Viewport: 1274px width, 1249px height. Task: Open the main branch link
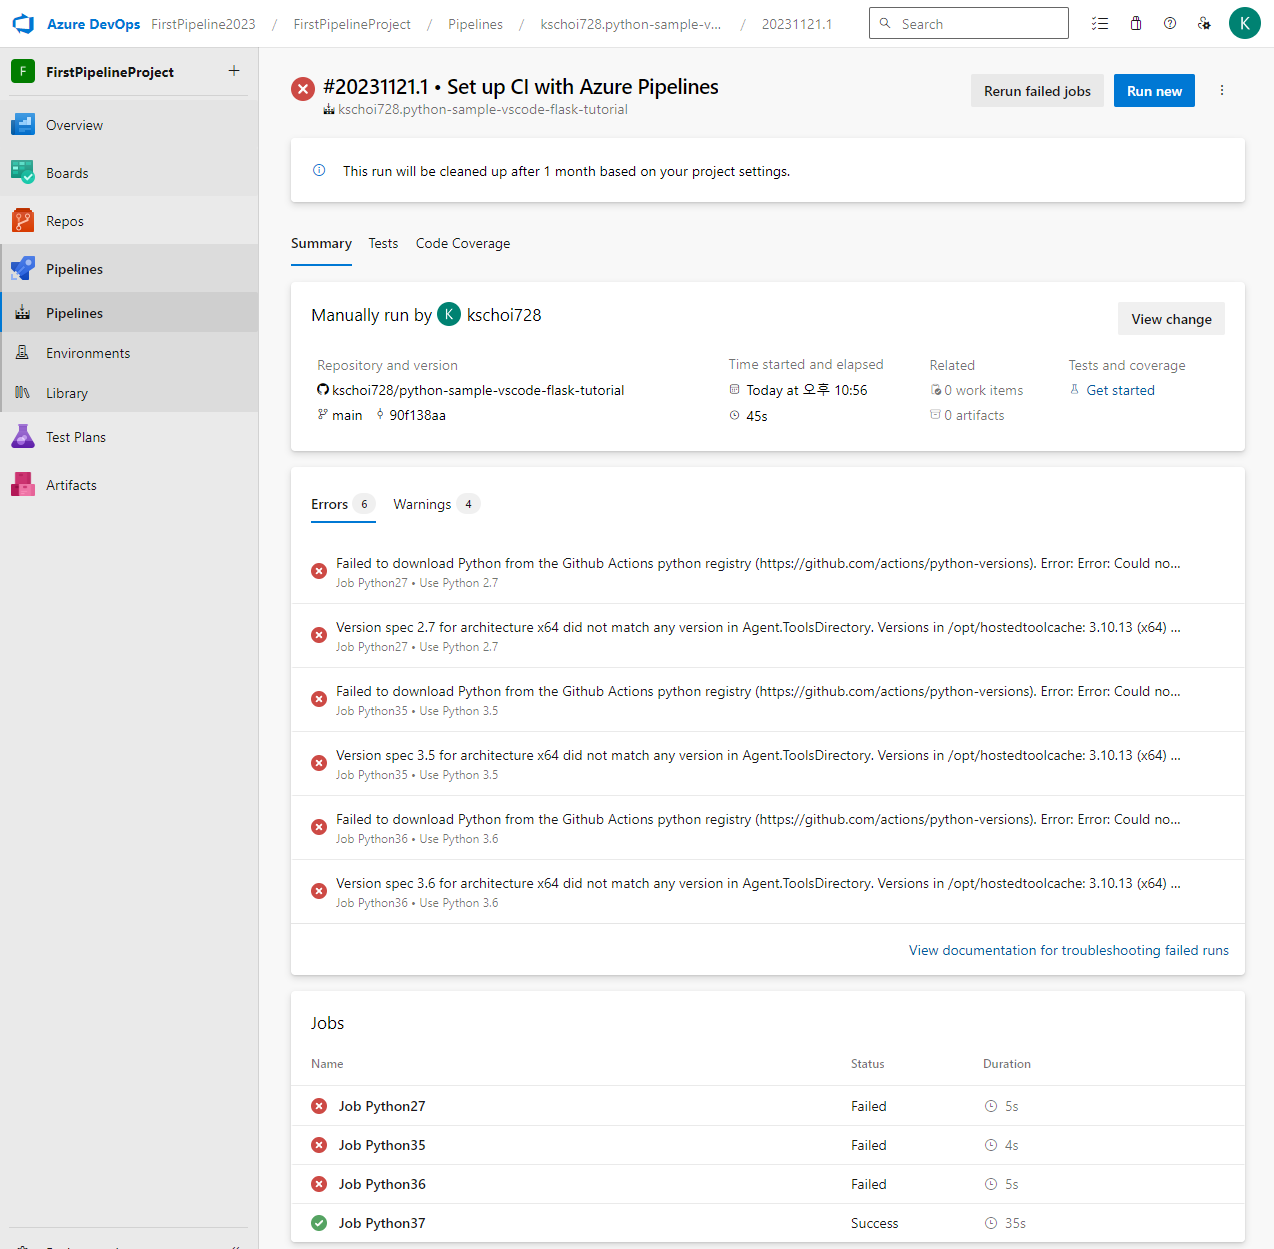(347, 415)
